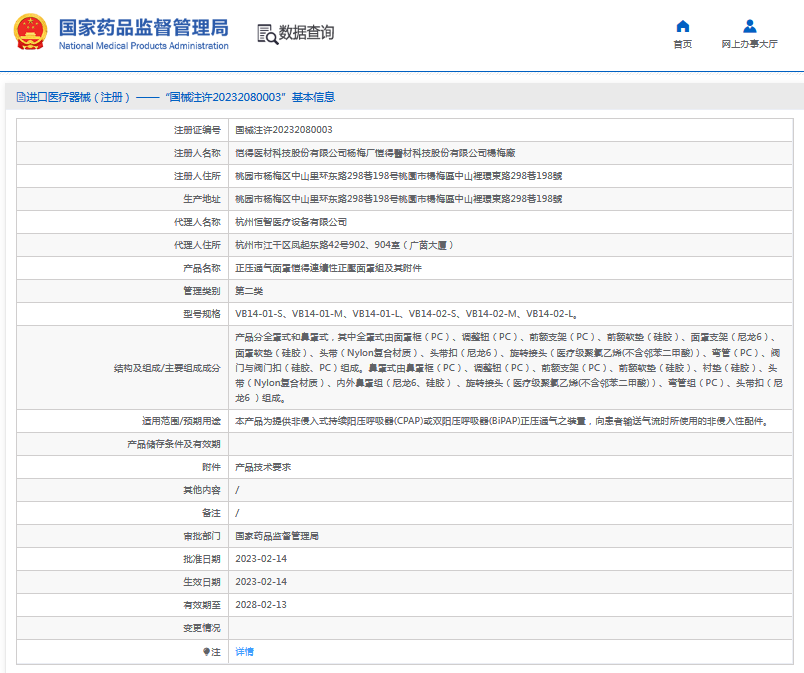
Task: Click the 变更情况 label
Action: [202, 628]
